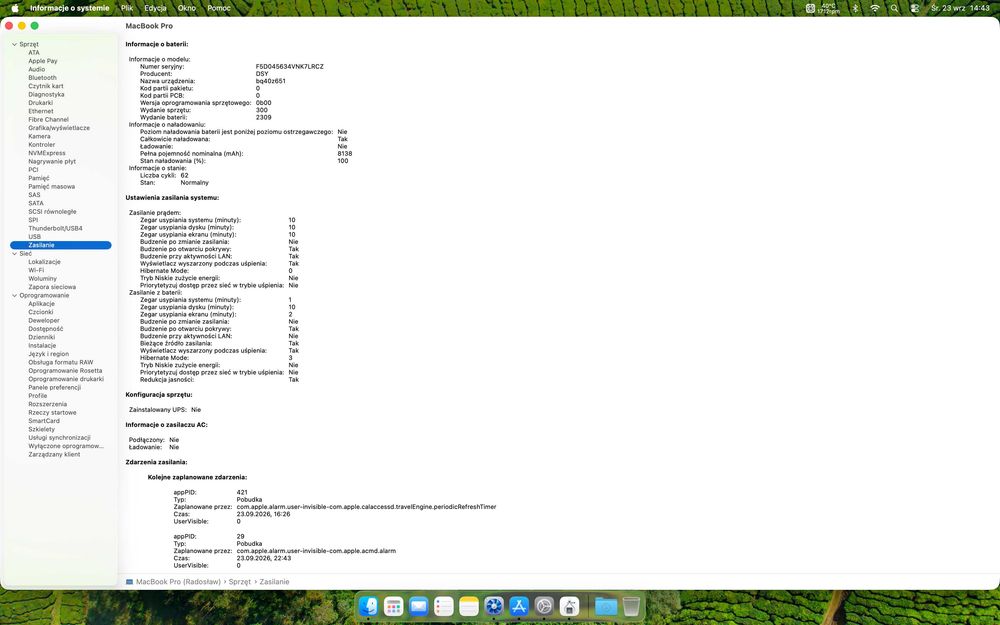Open the Okno menu
This screenshot has height=625, width=1000.
pyautogui.click(x=187, y=8)
